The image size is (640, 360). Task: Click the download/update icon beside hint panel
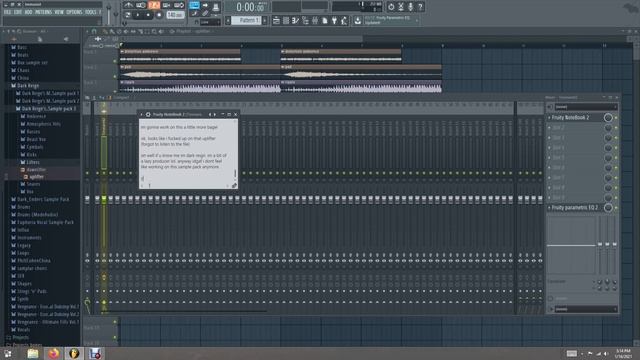(358, 20)
